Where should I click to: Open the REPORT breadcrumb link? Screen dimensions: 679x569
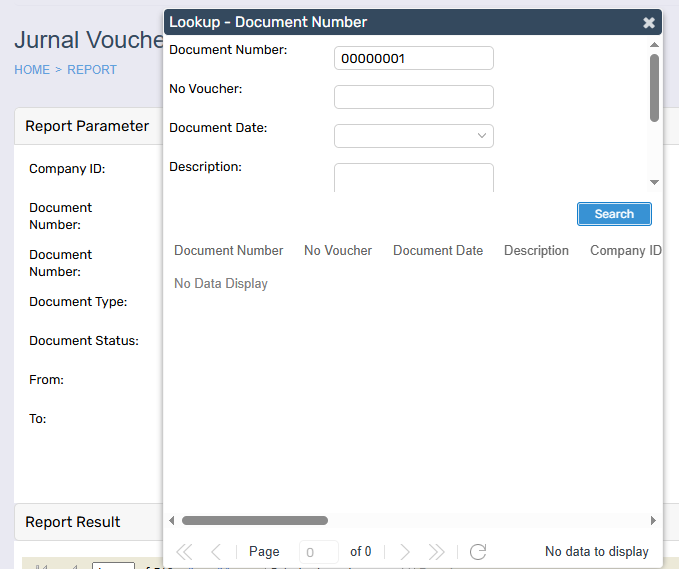(92, 70)
